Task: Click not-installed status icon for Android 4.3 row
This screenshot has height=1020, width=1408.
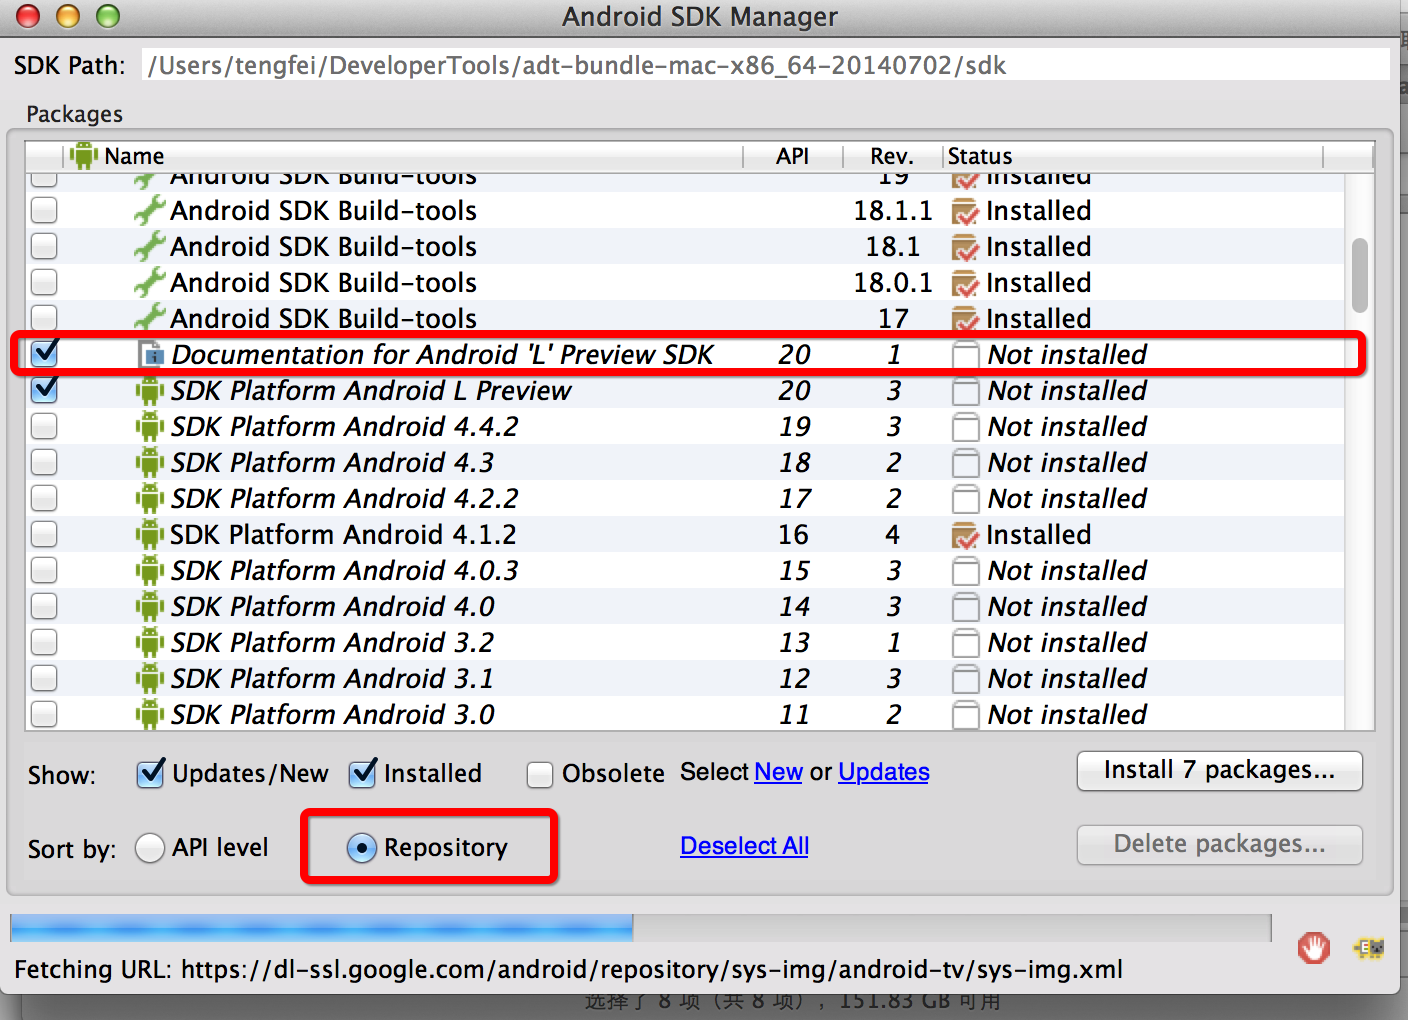Action: click(965, 463)
